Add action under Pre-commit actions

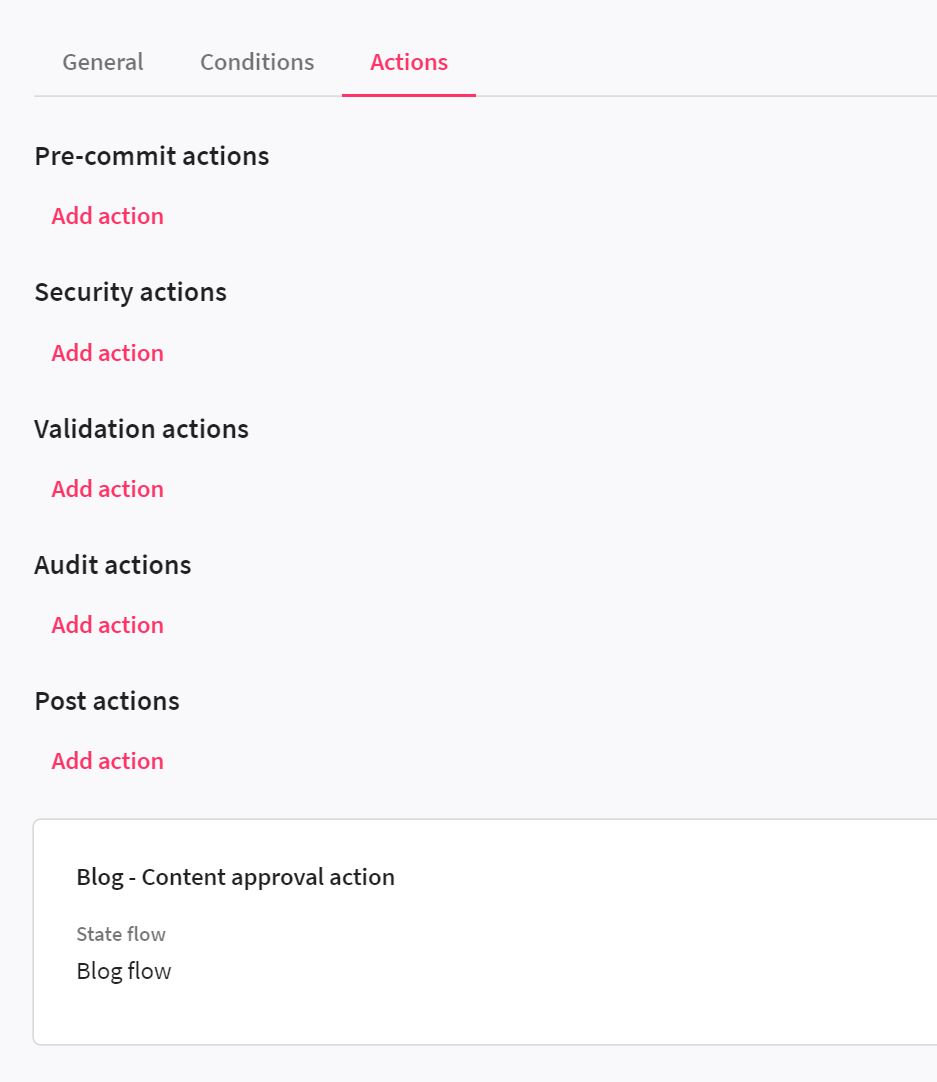(x=108, y=216)
